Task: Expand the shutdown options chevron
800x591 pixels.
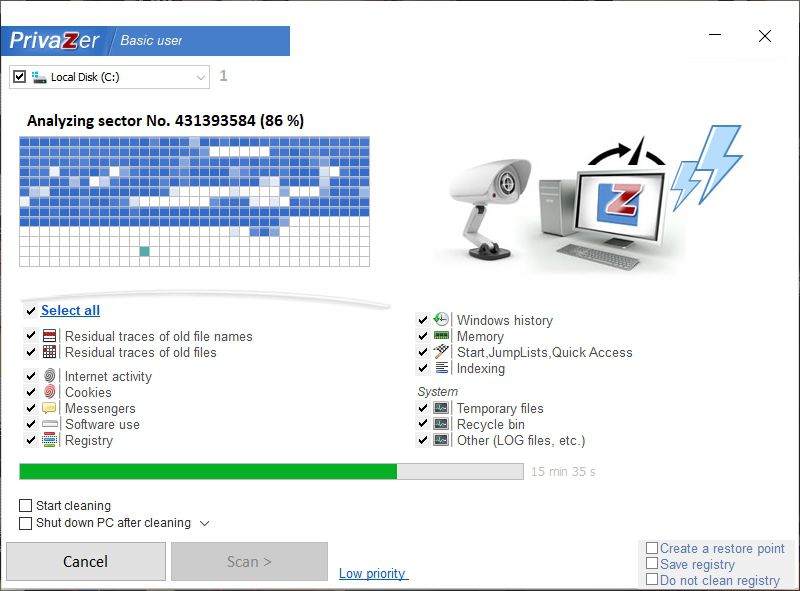Action: (205, 523)
